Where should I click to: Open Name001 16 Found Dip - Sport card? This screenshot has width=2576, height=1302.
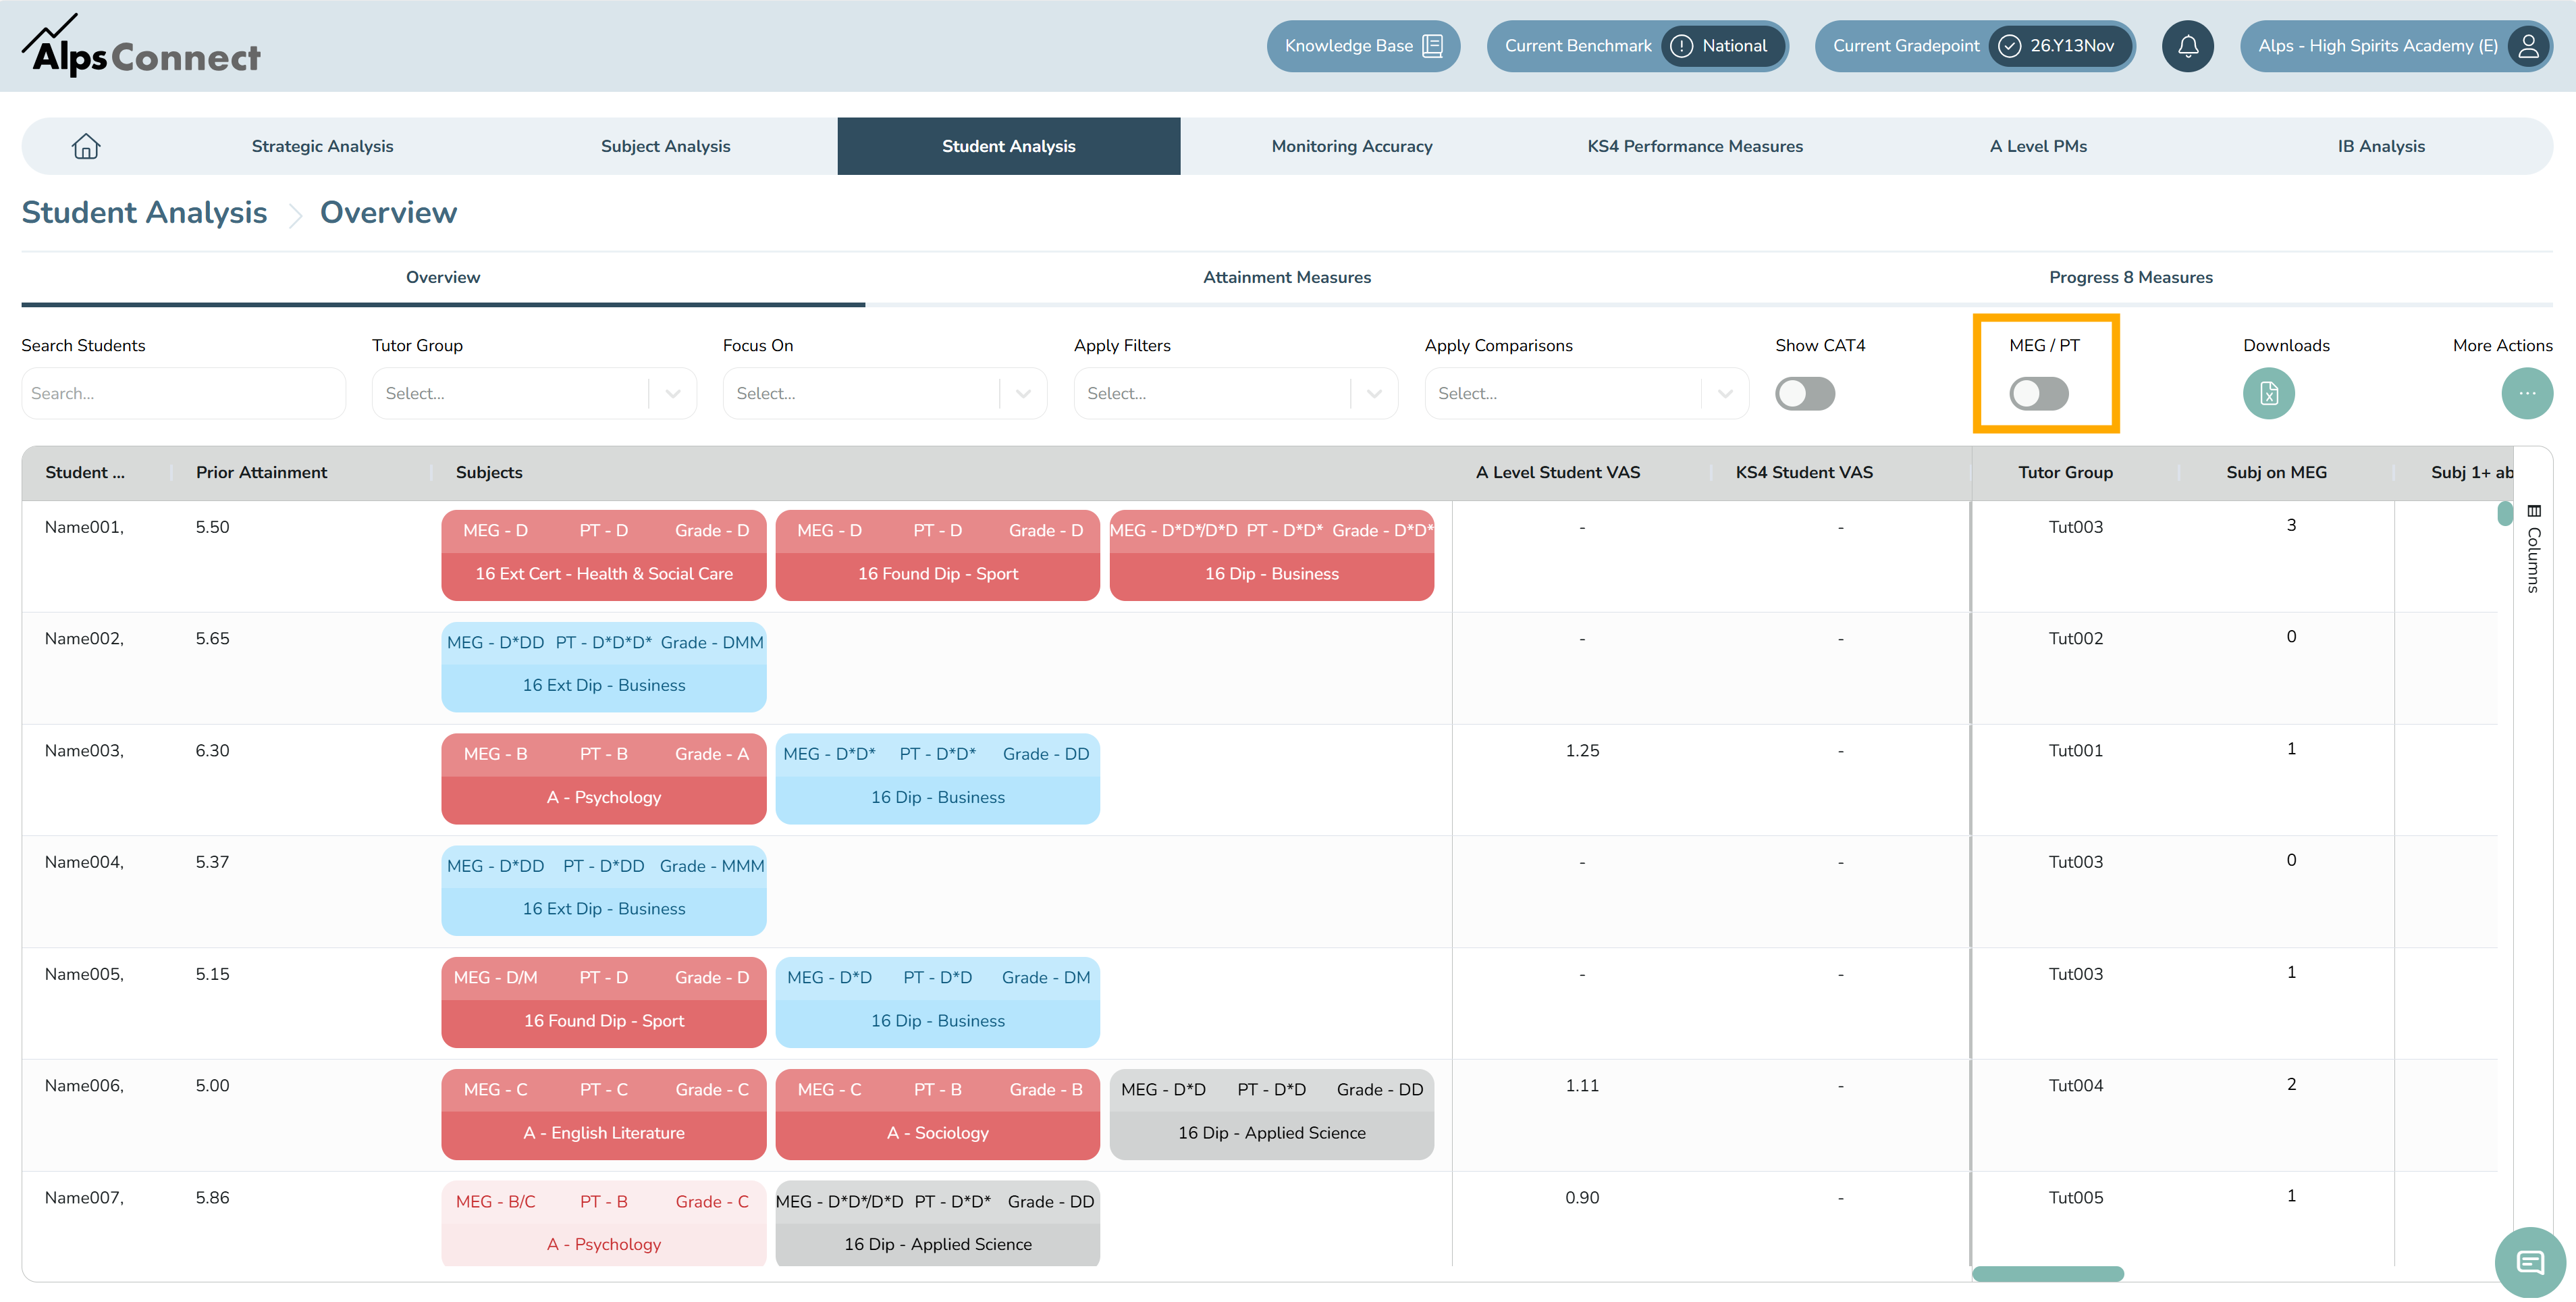(937, 556)
